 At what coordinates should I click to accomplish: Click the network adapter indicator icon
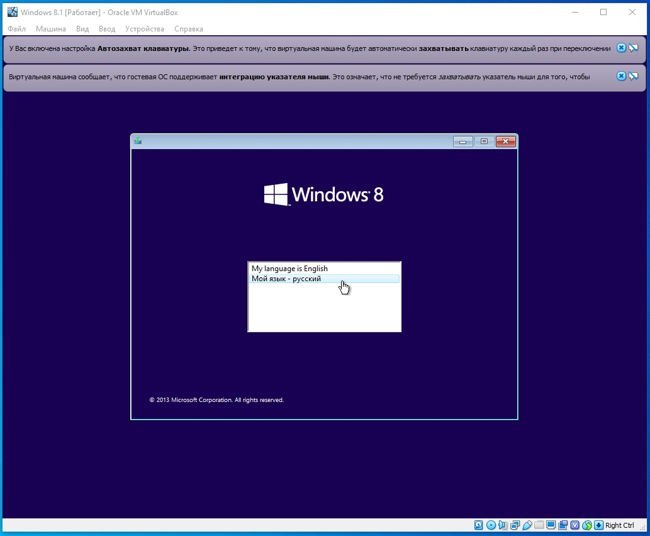(x=515, y=525)
